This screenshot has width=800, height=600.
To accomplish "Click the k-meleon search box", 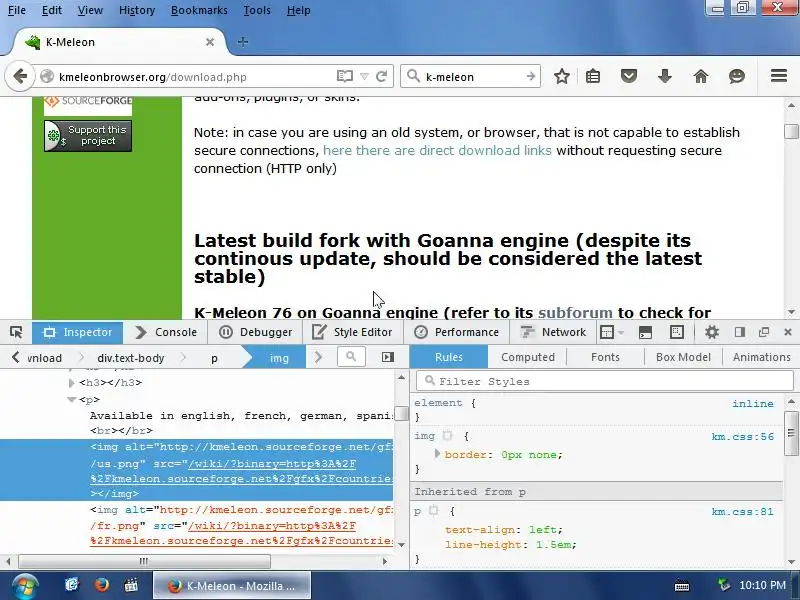I will 472,77.
